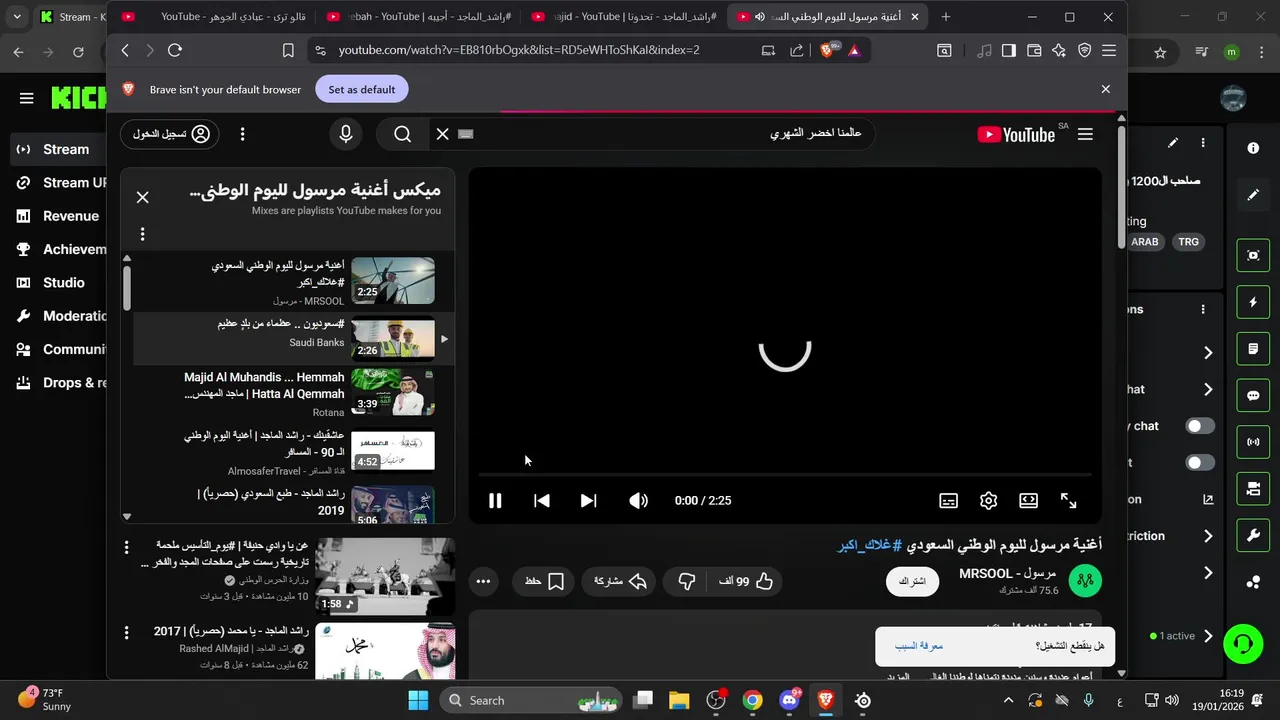
Task: Play the Majid Al Muhandis Hemmah video
Action: (x=293, y=393)
